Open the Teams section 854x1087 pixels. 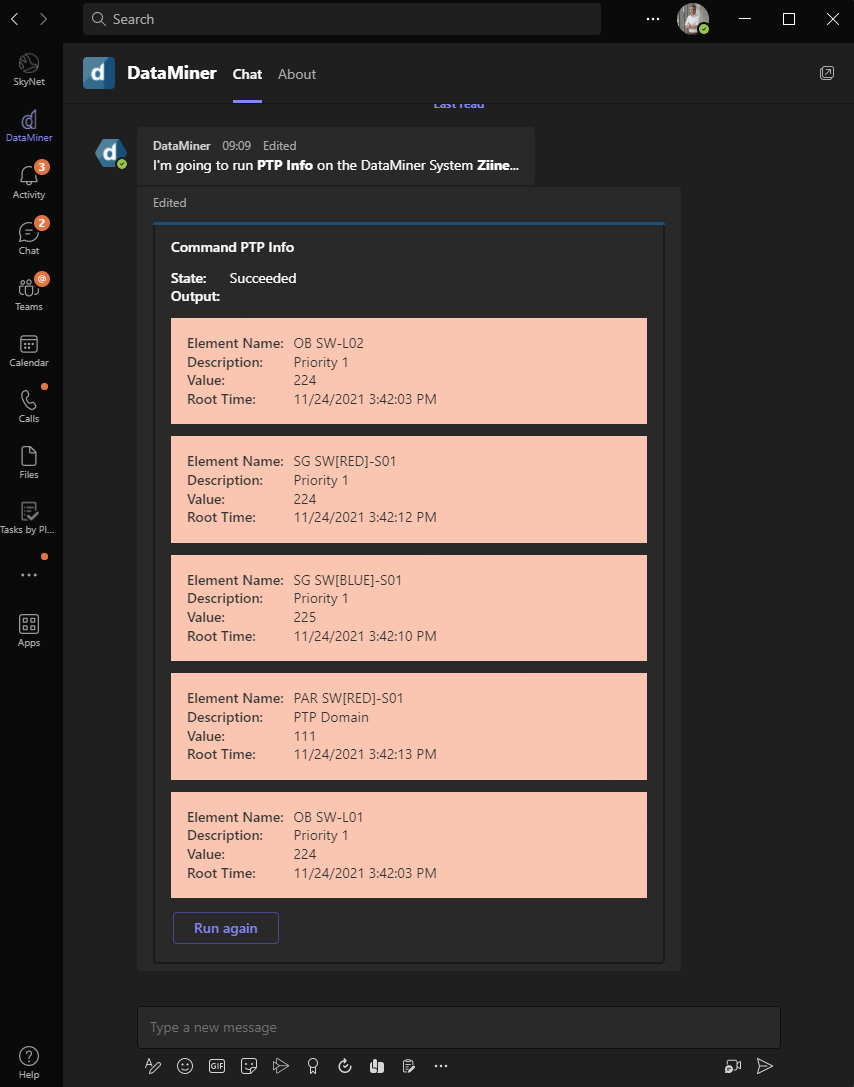(29, 294)
